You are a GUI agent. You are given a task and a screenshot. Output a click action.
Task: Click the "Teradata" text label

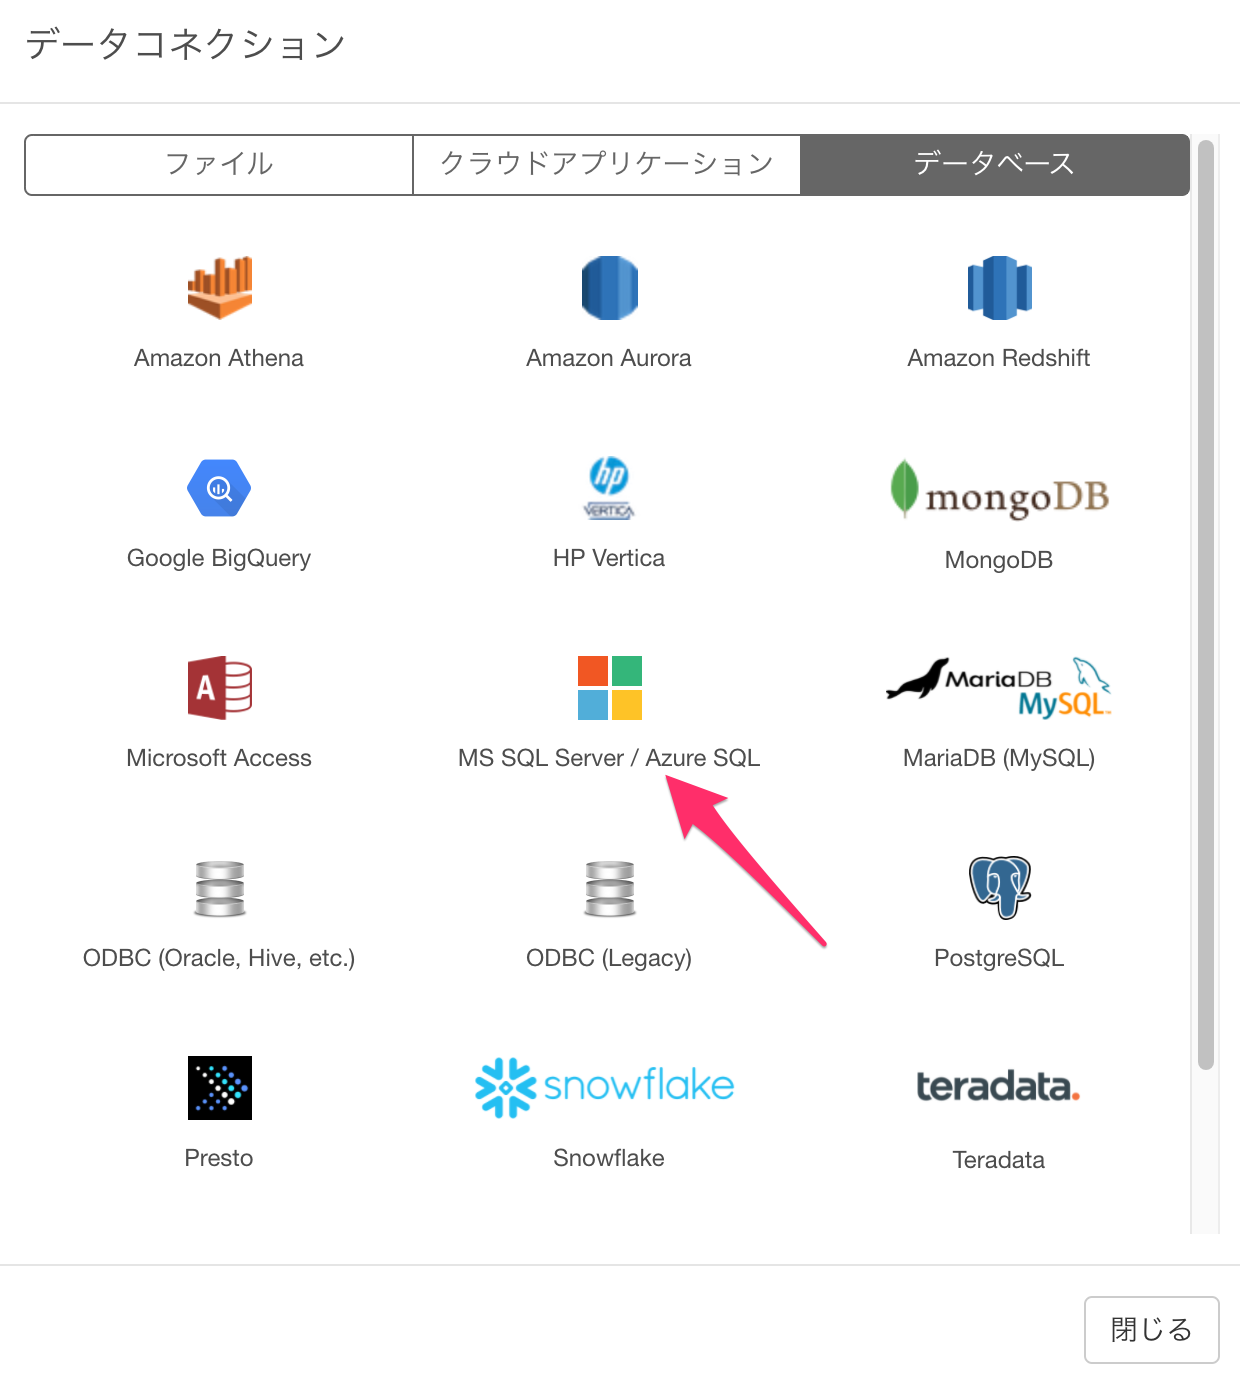(999, 1160)
